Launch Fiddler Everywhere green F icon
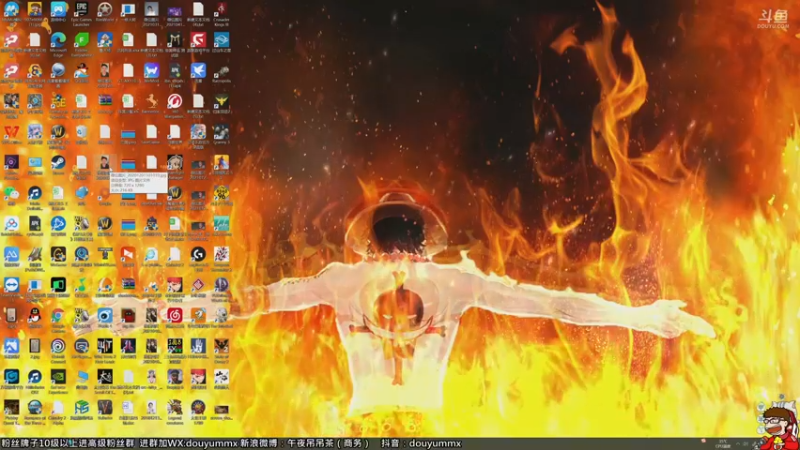The width and height of the screenshot is (800, 450). (x=81, y=40)
